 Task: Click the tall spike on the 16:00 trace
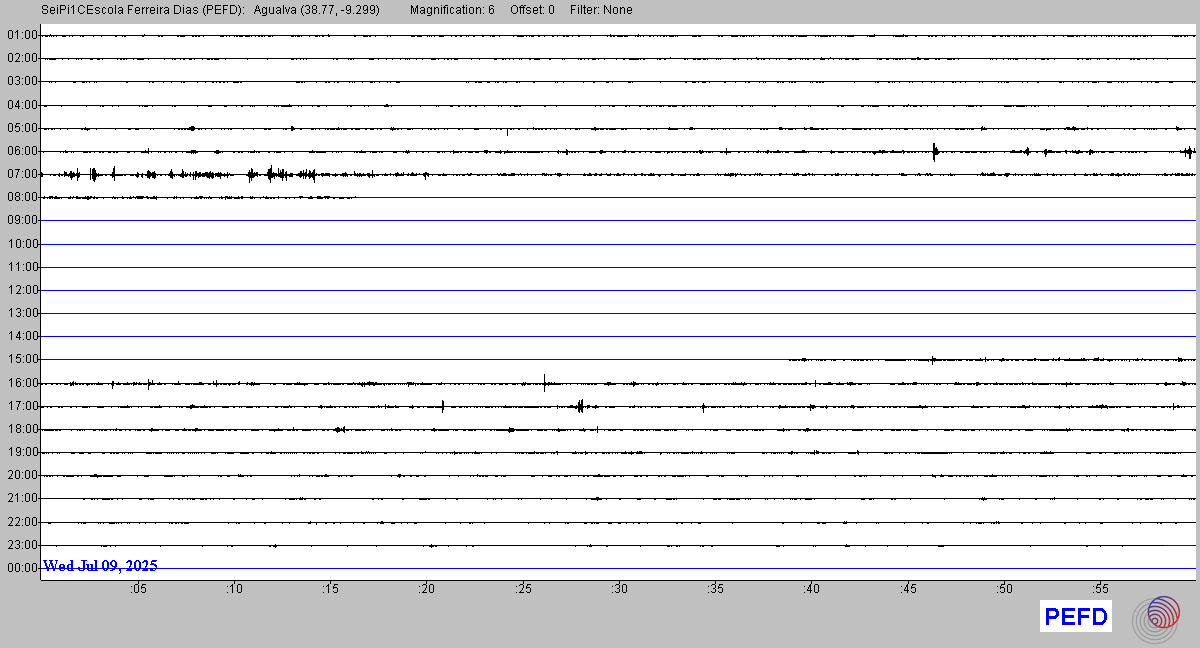545,382
